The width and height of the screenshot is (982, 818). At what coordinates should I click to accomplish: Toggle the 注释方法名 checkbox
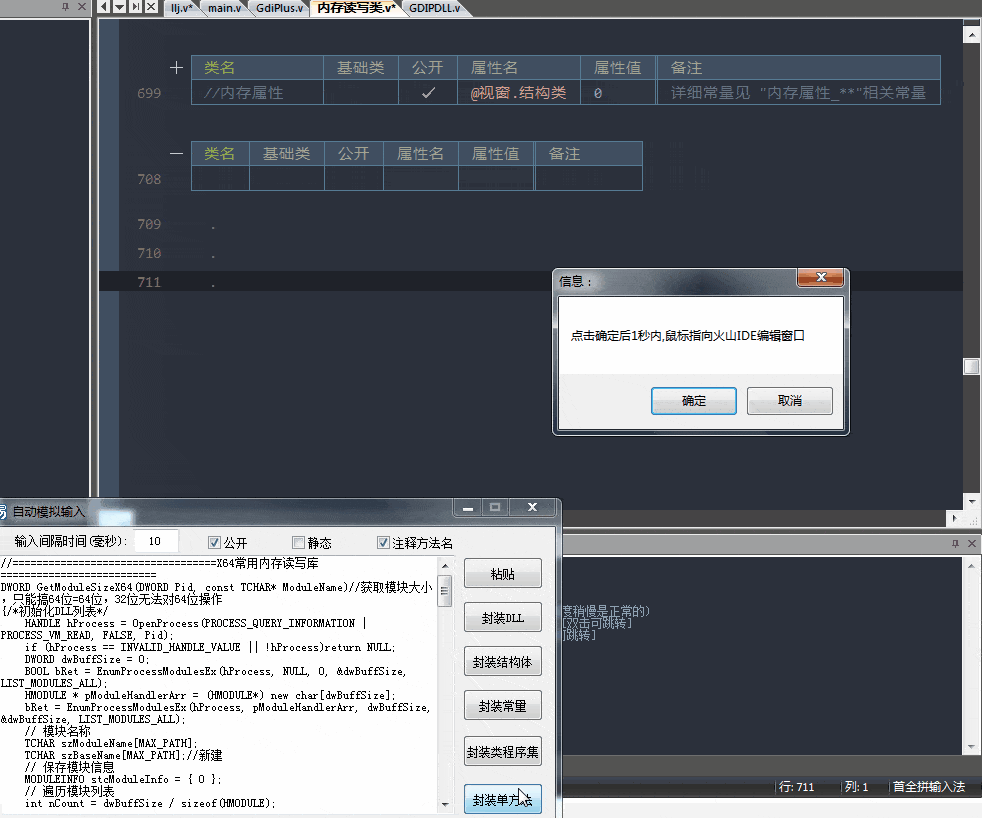[383, 543]
